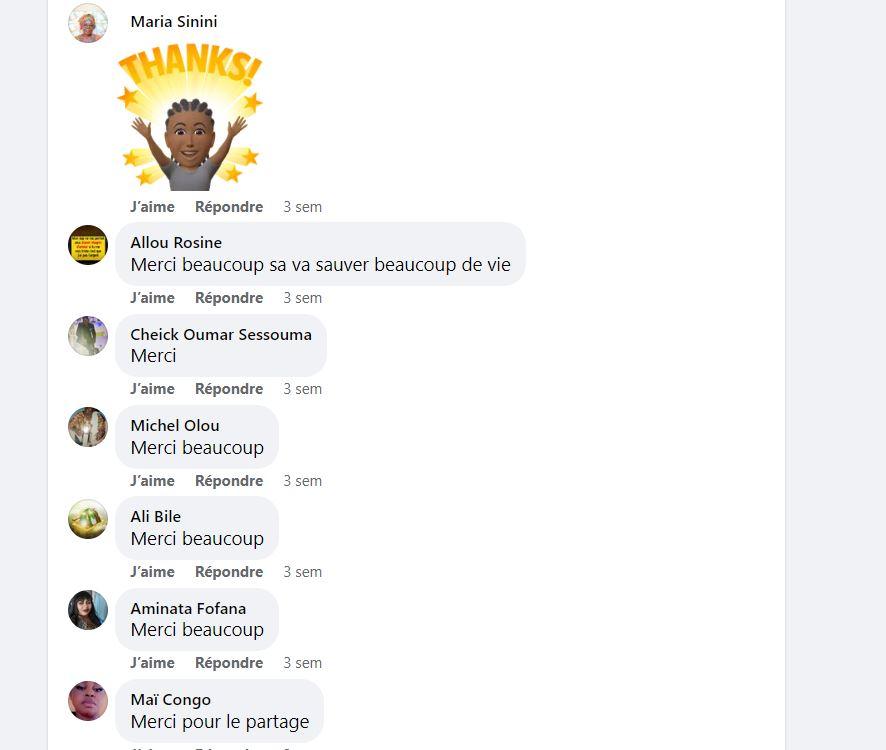Screen dimensions: 886x750
Task: Open Ali Bile's avatar image
Action: [88, 519]
